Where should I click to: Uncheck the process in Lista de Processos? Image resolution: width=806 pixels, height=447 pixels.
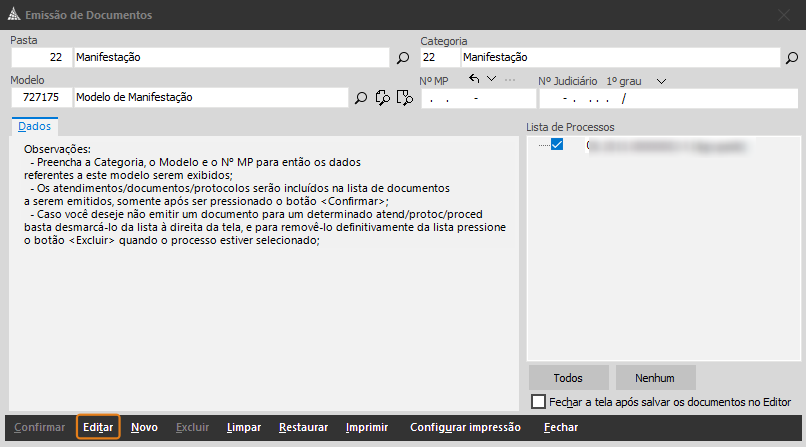coord(557,144)
